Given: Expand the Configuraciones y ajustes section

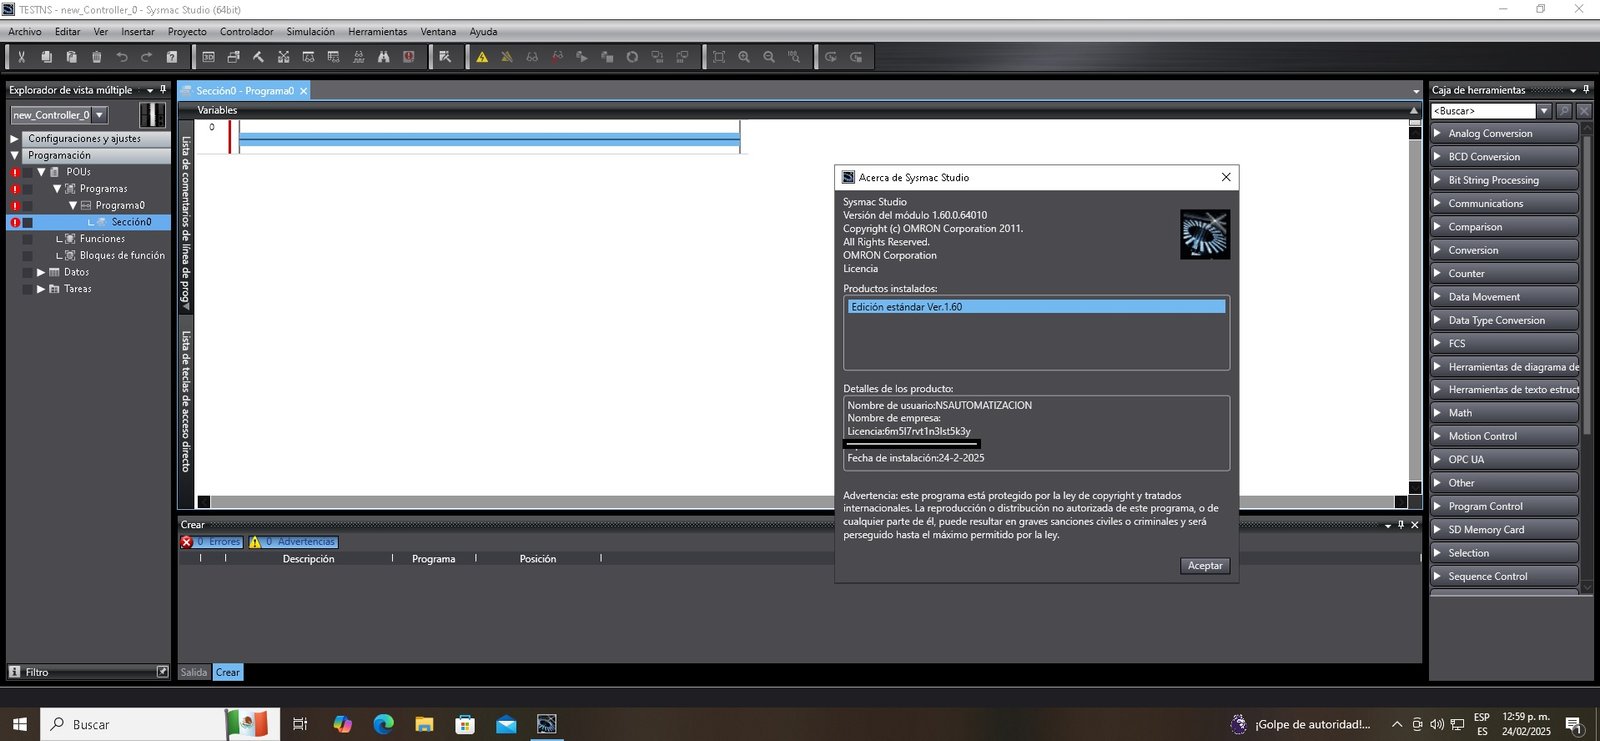Looking at the screenshot, I should 14,139.
